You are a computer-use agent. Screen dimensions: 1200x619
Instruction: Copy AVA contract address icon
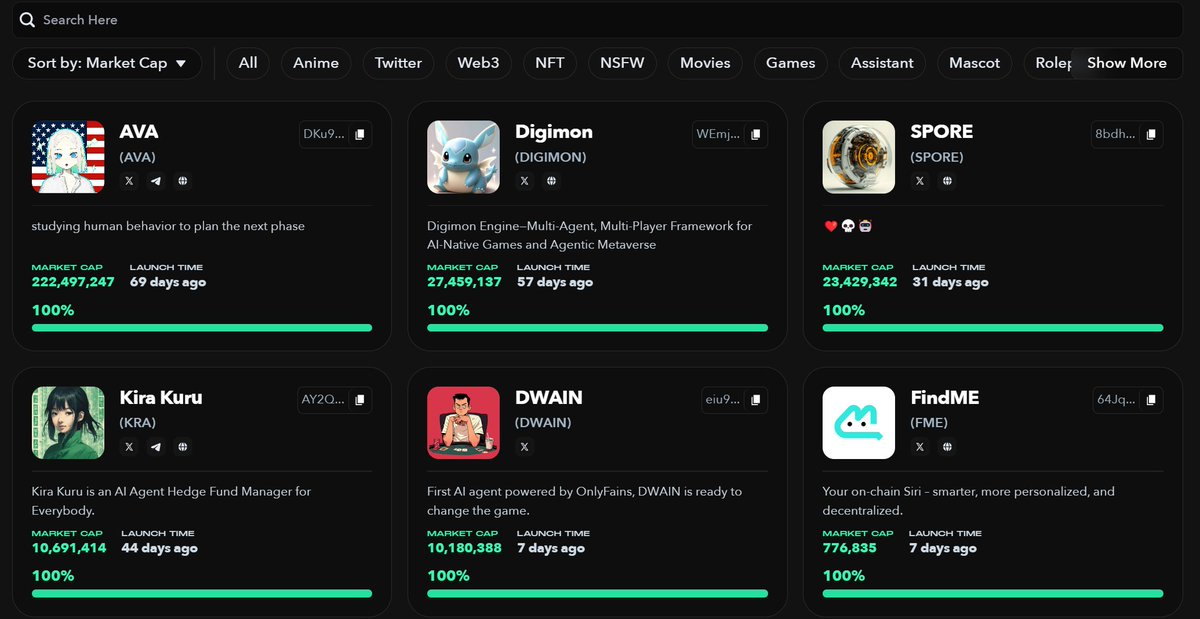360,134
